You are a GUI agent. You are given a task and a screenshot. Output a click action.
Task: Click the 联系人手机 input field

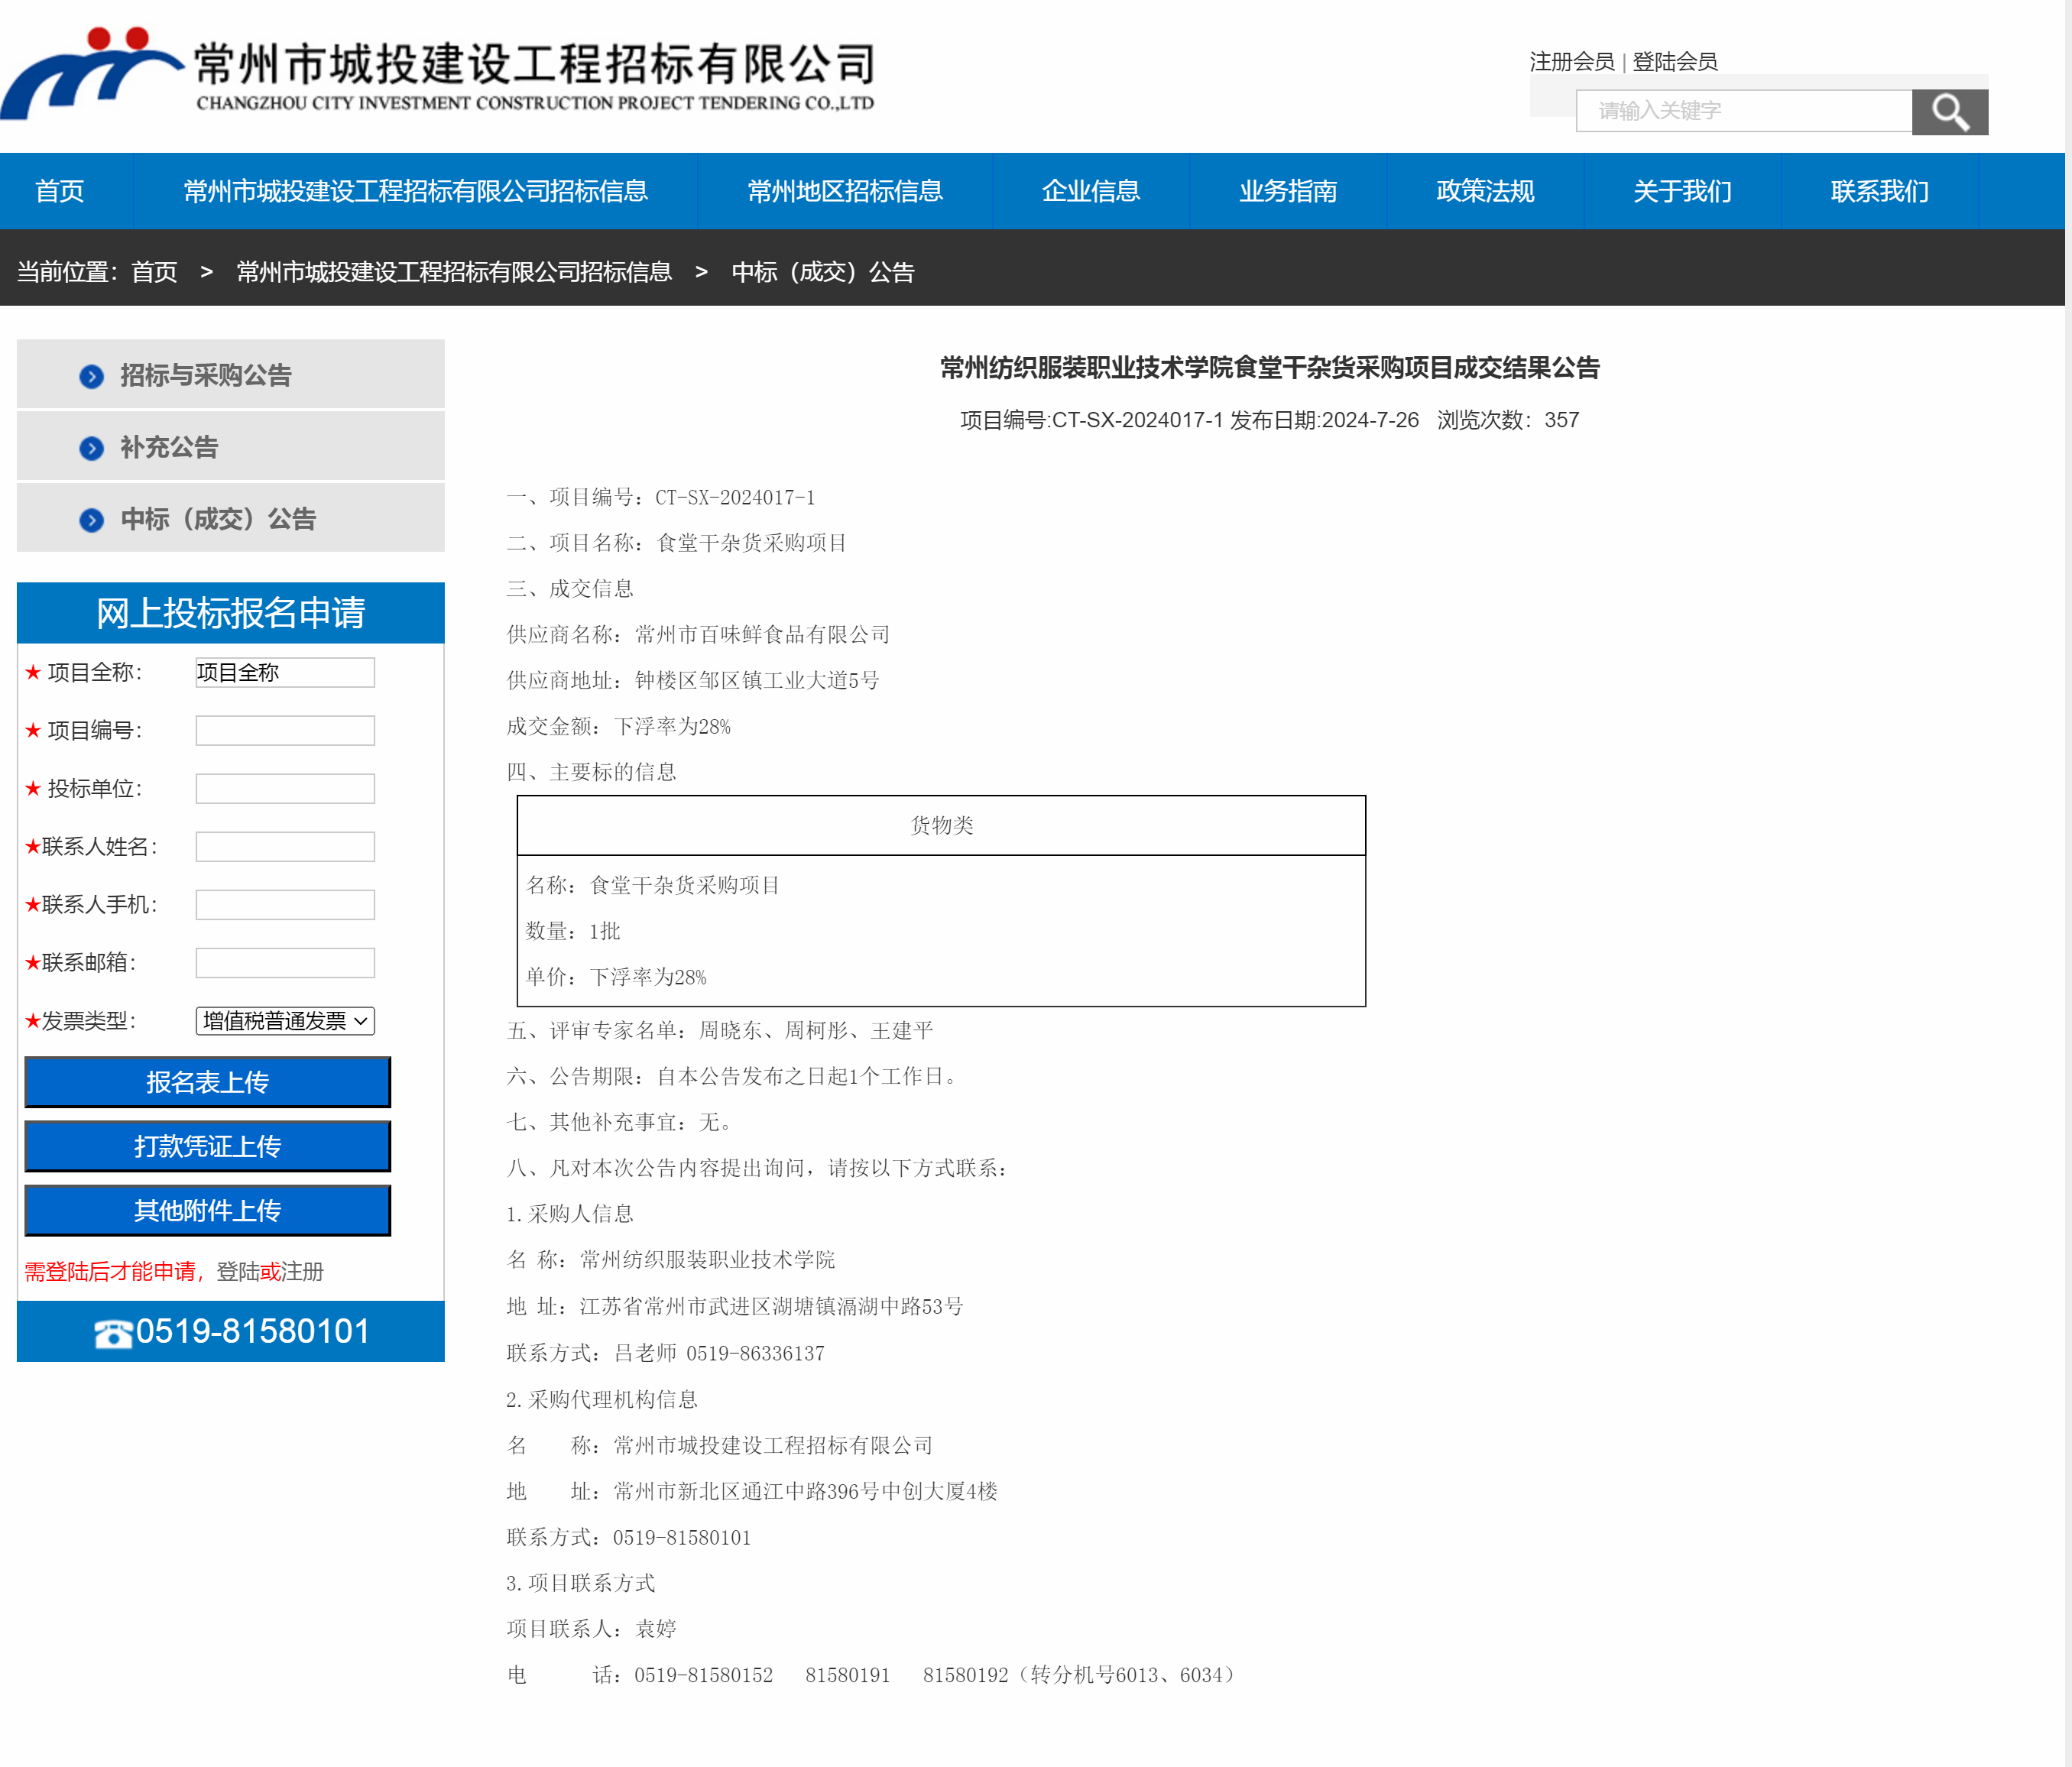pos(285,904)
